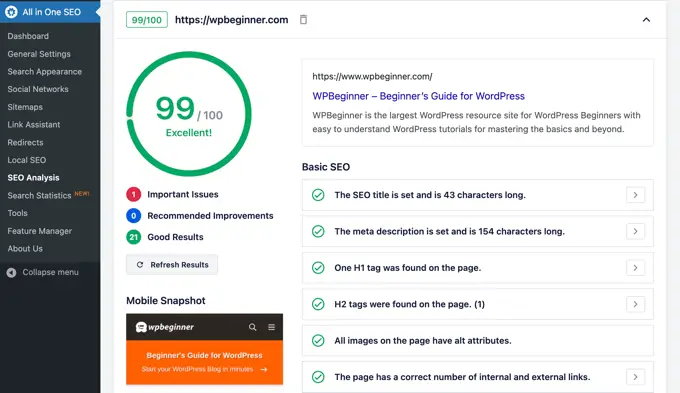Select Sitemaps in sidebar
This screenshot has width=680, height=393.
click(25, 107)
